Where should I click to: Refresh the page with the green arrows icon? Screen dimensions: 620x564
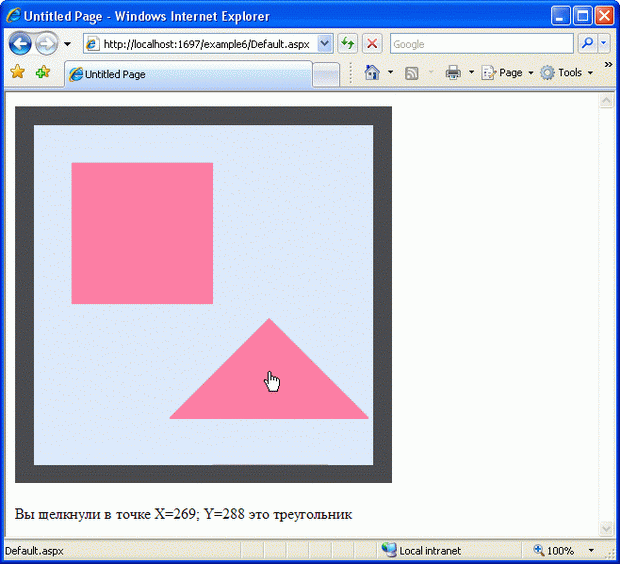[347, 44]
